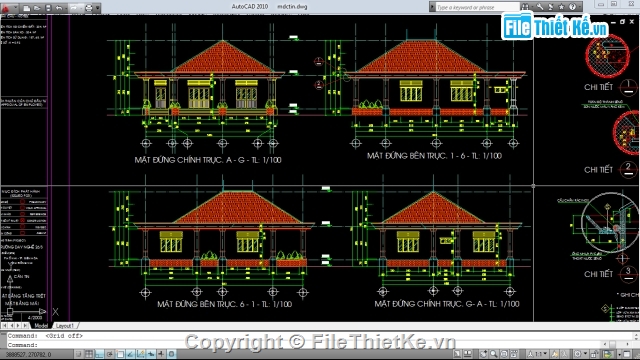640x360 pixels.
Task: Open Quick View Layouts in status bar
Action: (468, 354)
